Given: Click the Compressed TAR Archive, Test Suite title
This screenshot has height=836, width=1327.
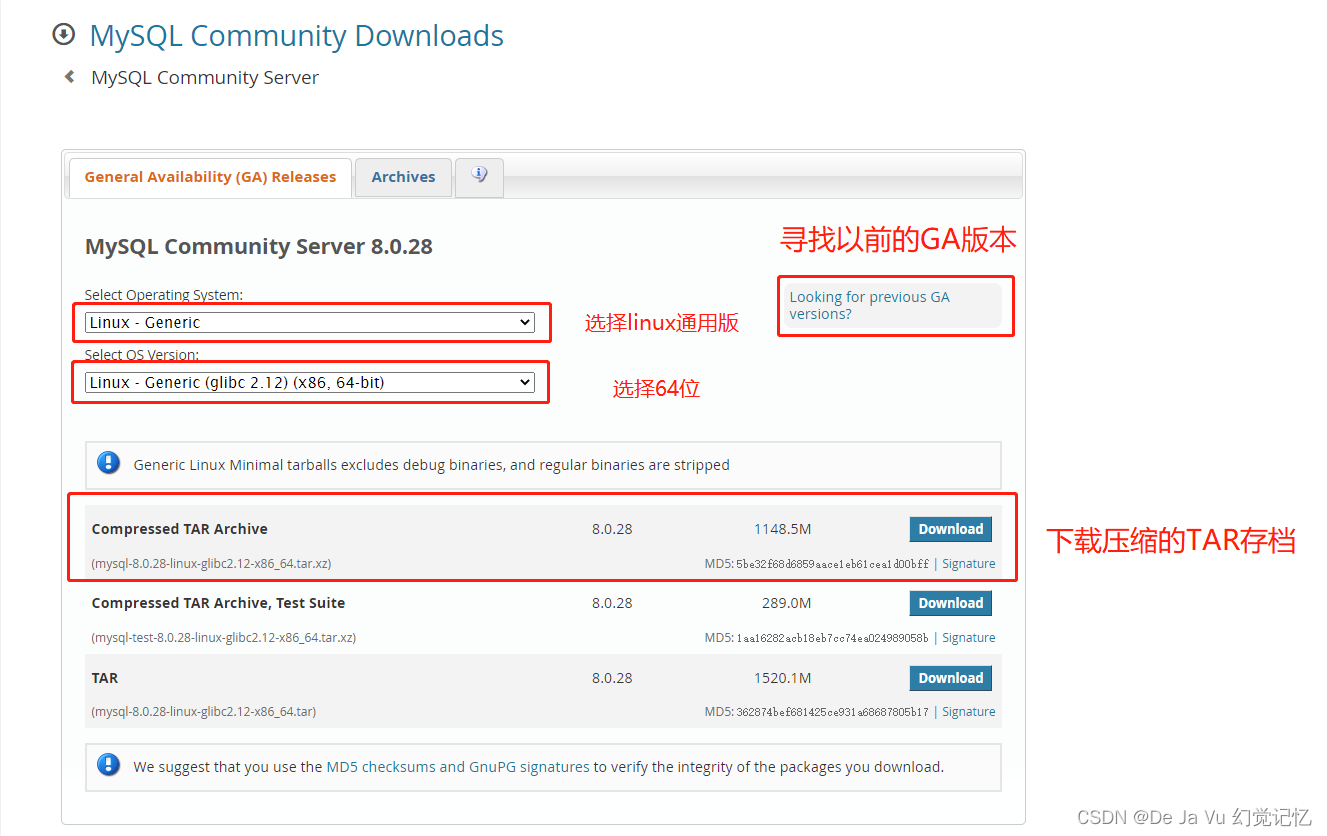Looking at the screenshot, I should coord(218,603).
